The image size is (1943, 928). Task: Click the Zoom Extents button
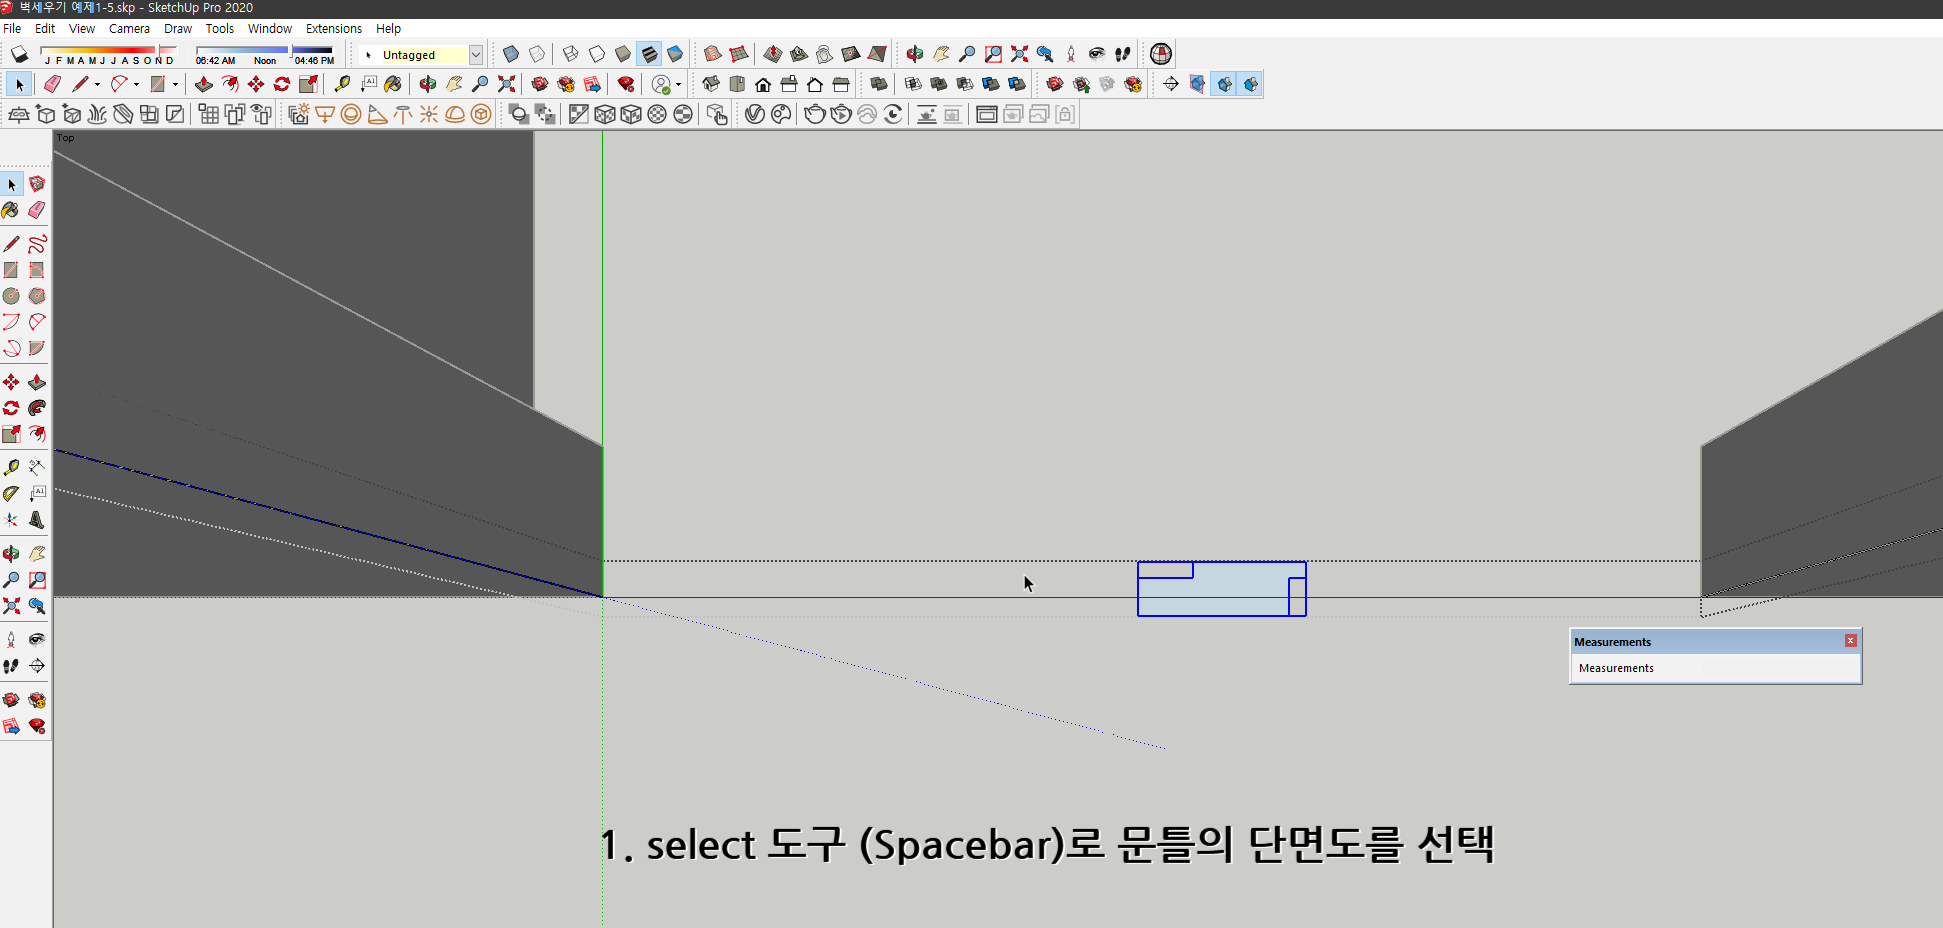[506, 84]
